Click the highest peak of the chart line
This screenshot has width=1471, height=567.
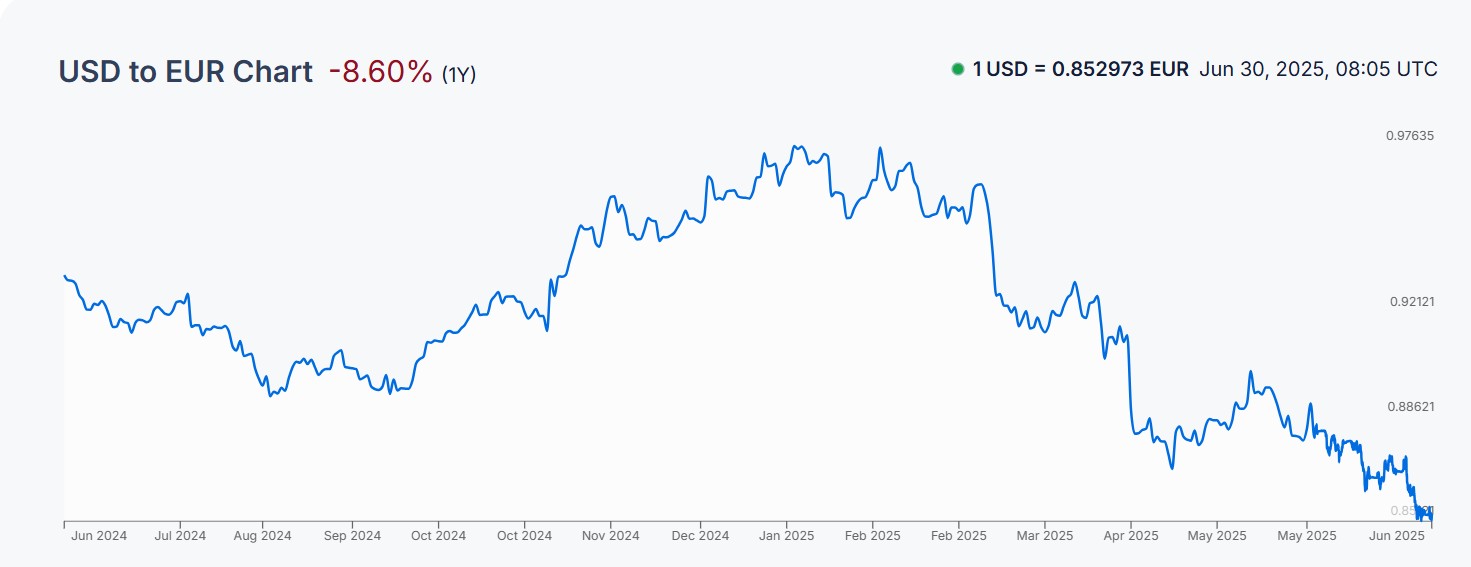[x=794, y=146]
